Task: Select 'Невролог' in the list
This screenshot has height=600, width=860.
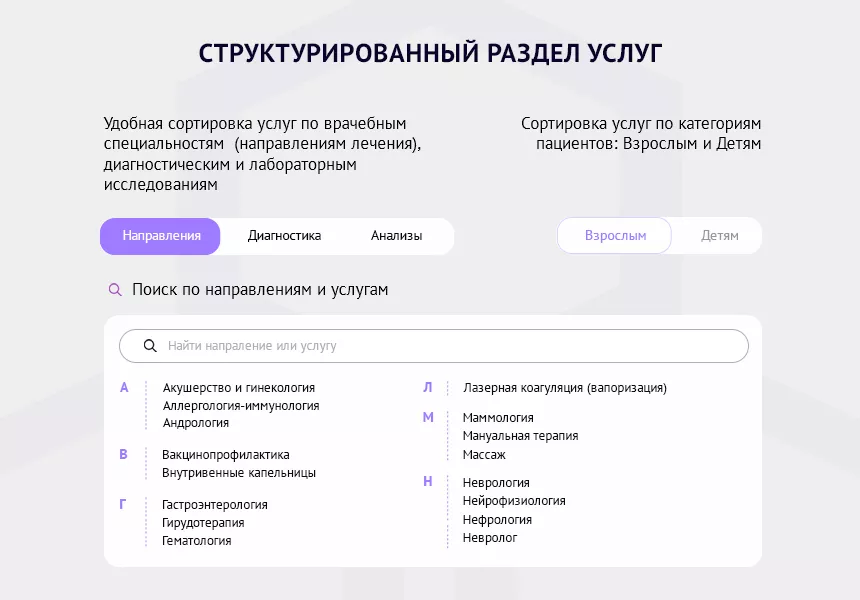Action: click(490, 538)
